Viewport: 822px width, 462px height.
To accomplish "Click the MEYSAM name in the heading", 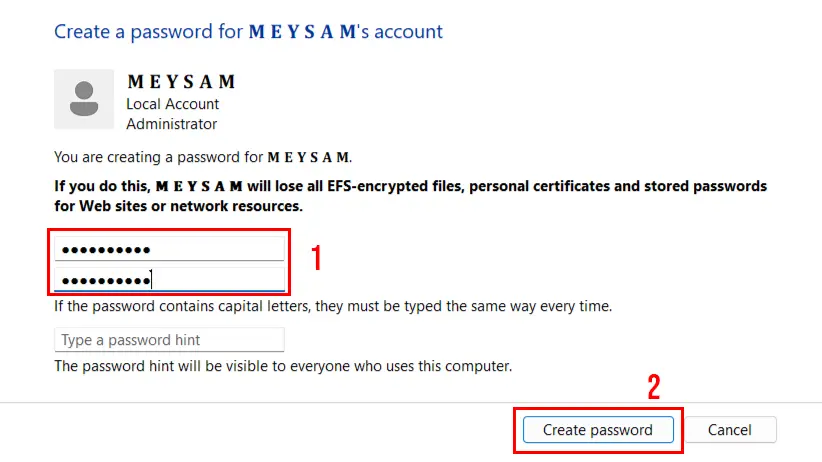I will (x=303, y=32).
